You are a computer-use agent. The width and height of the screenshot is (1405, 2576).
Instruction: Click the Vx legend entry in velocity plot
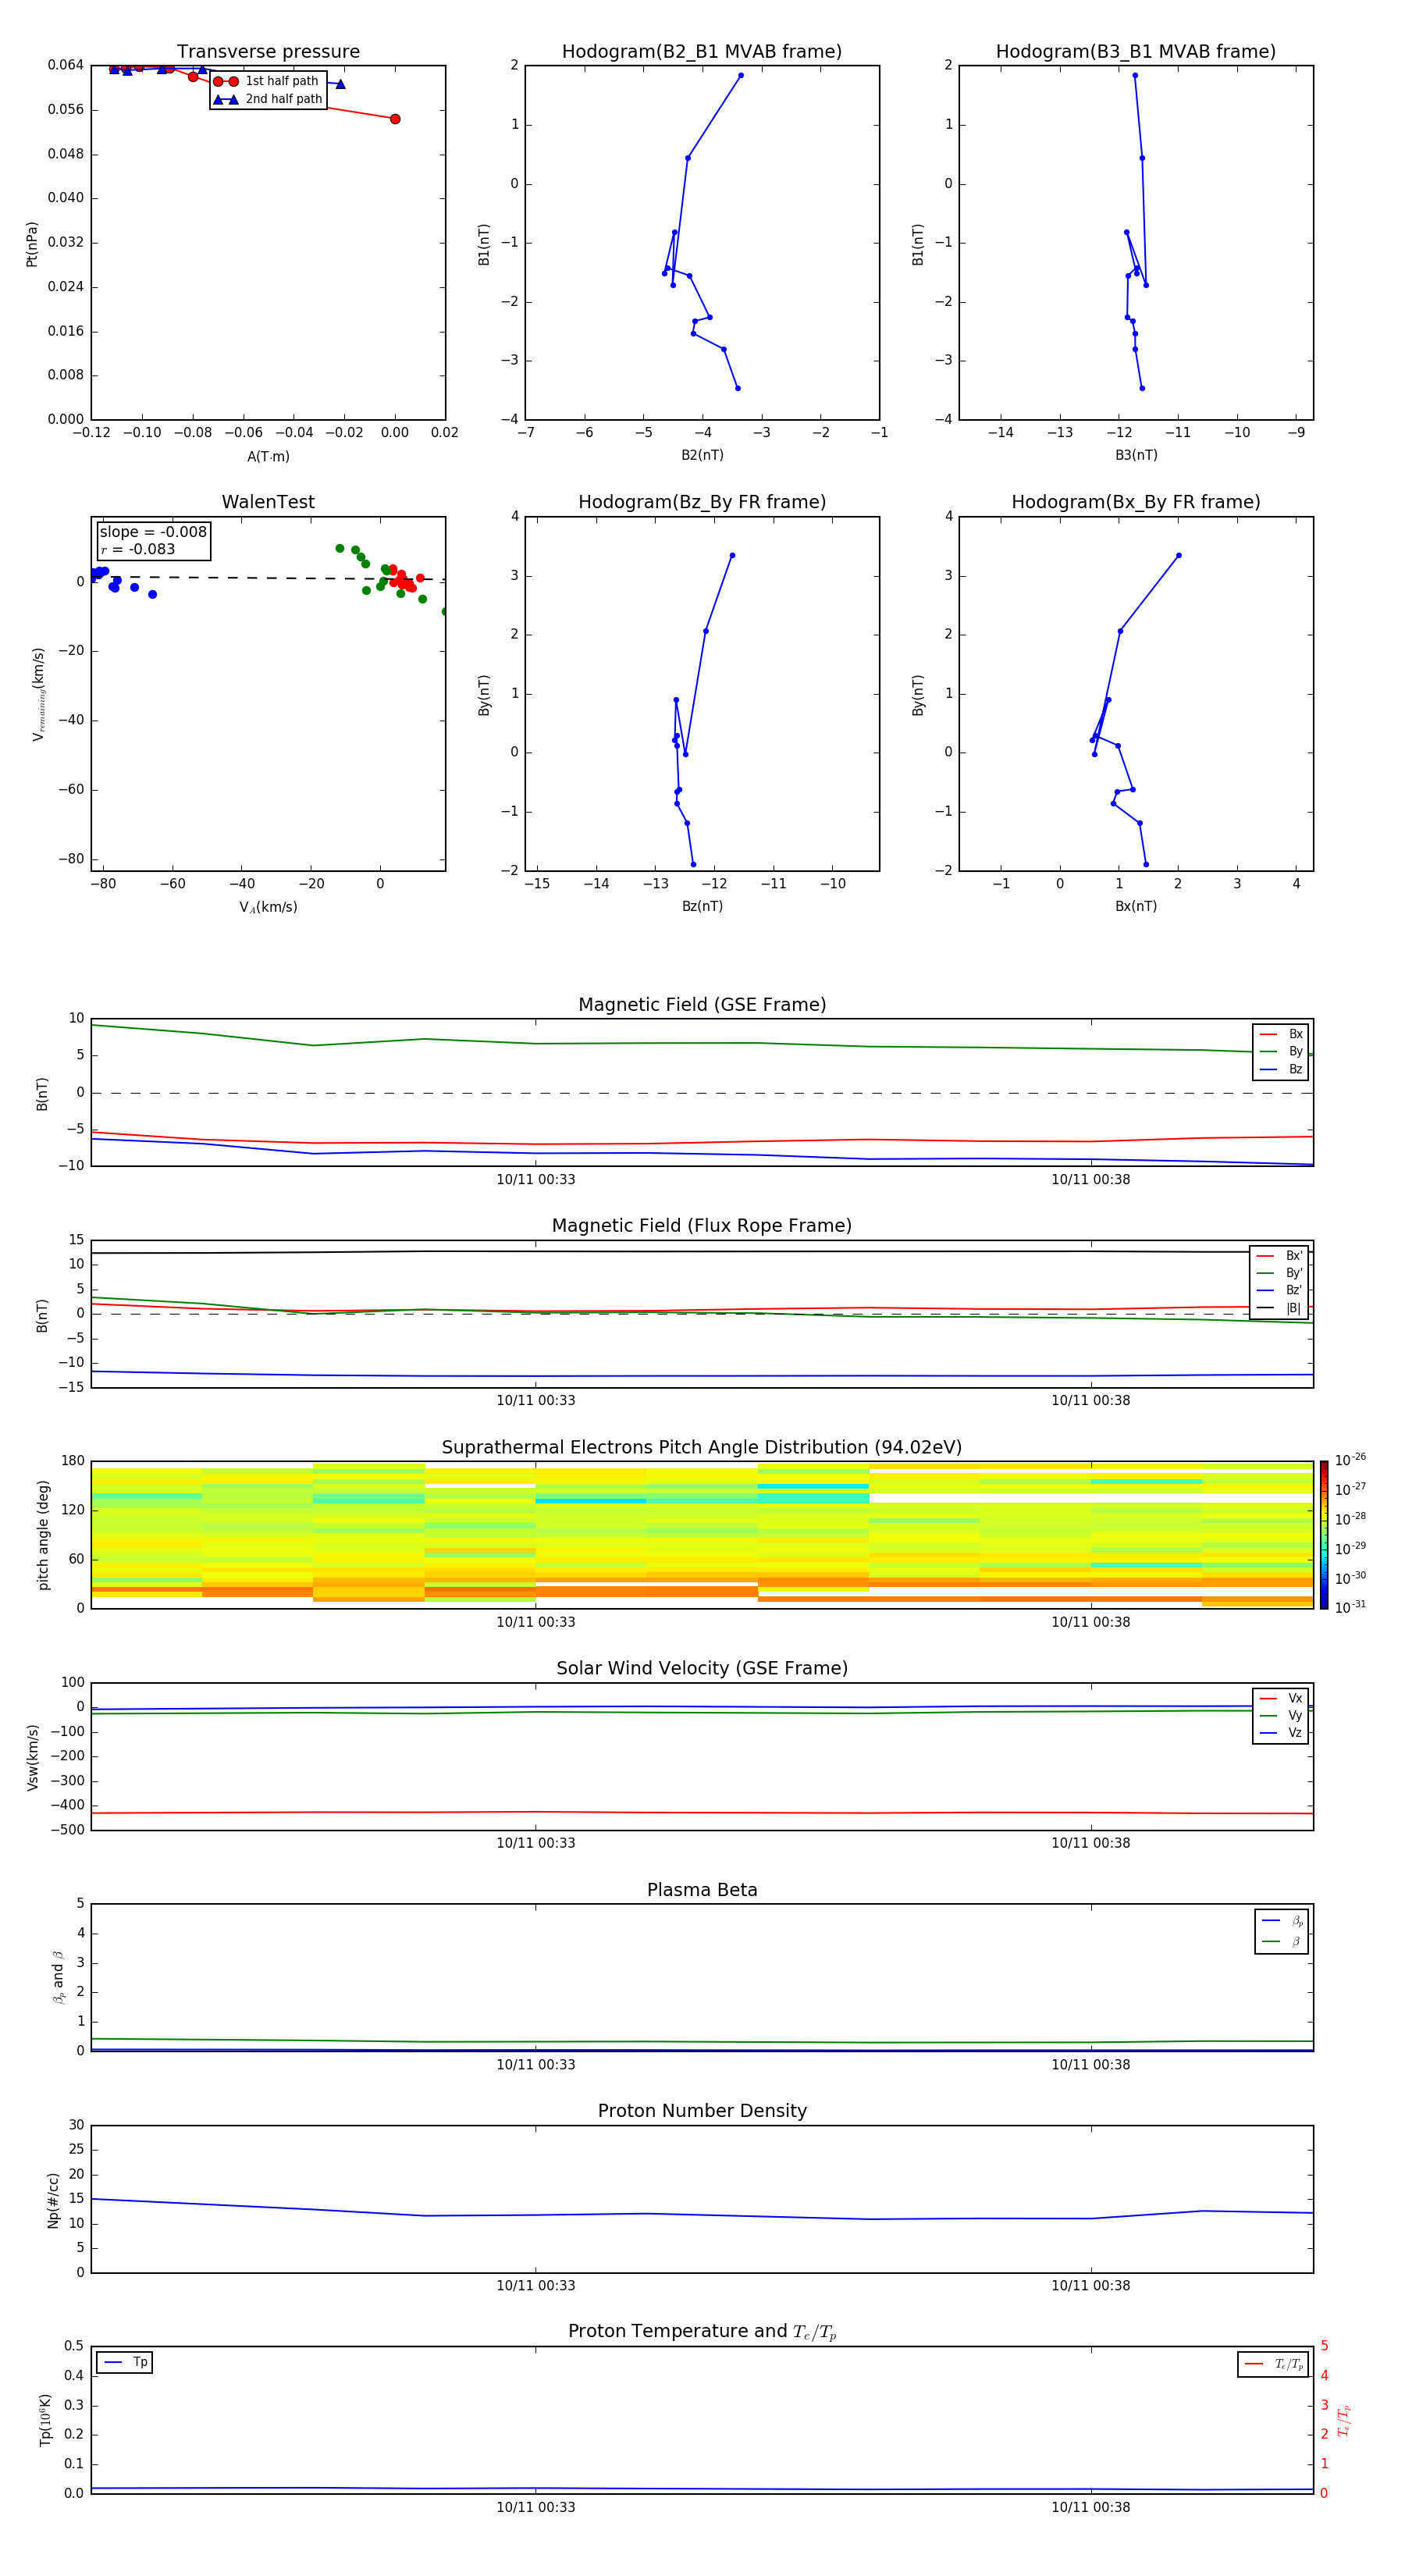coord(1281,1698)
